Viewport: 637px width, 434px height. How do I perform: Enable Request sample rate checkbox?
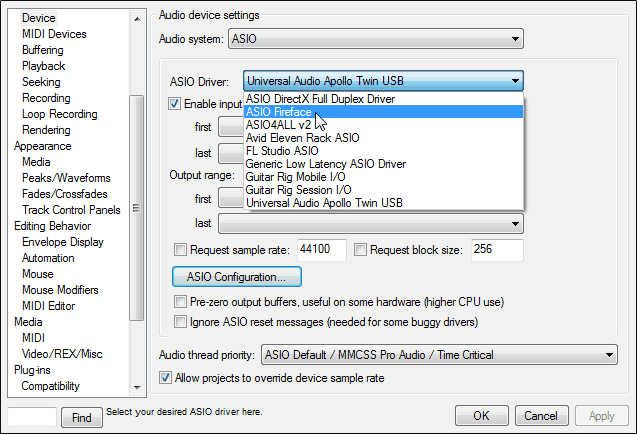point(180,250)
